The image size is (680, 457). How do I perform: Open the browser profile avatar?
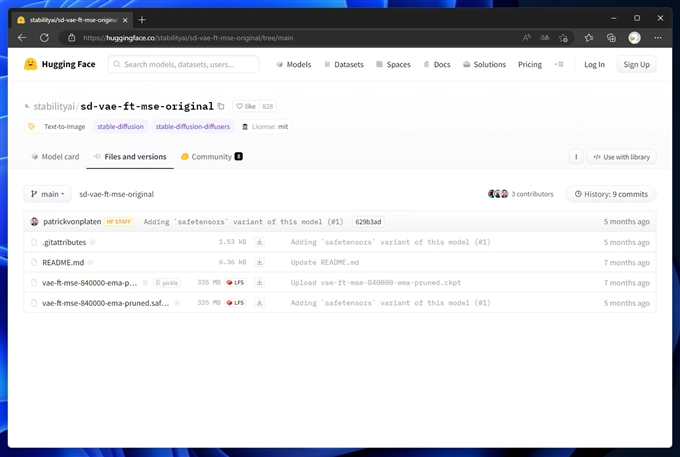pos(634,38)
